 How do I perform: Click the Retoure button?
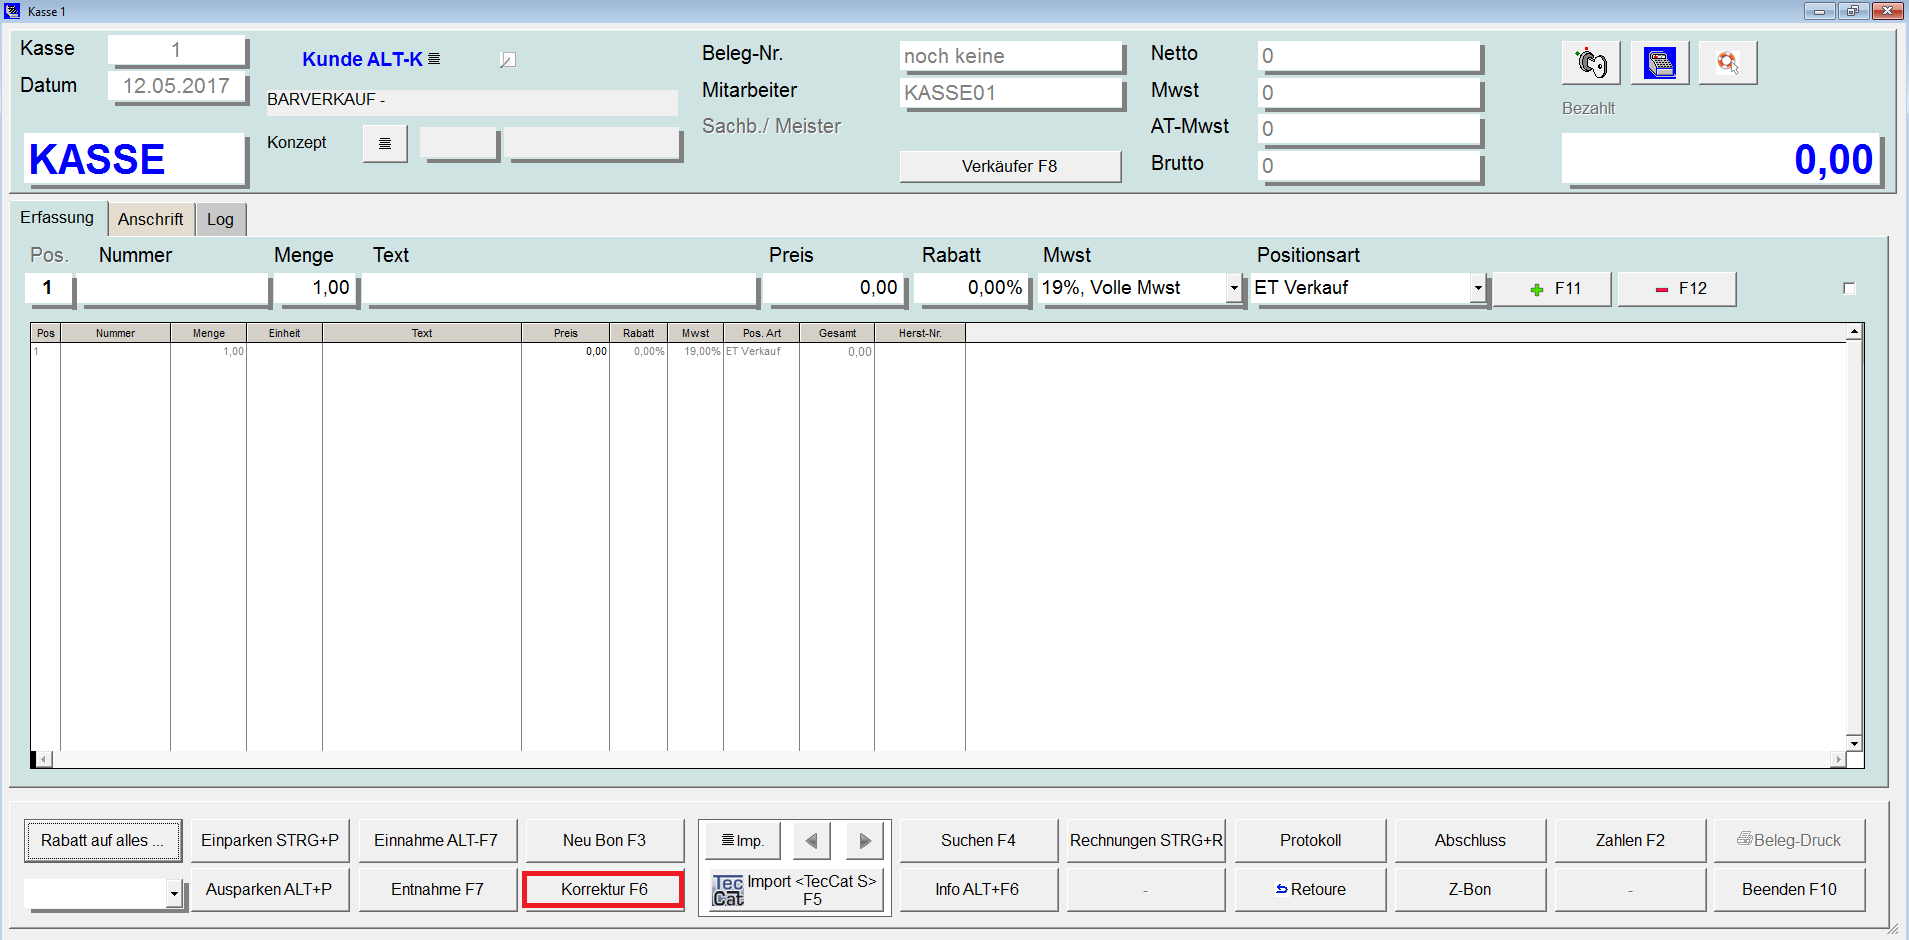(1310, 890)
